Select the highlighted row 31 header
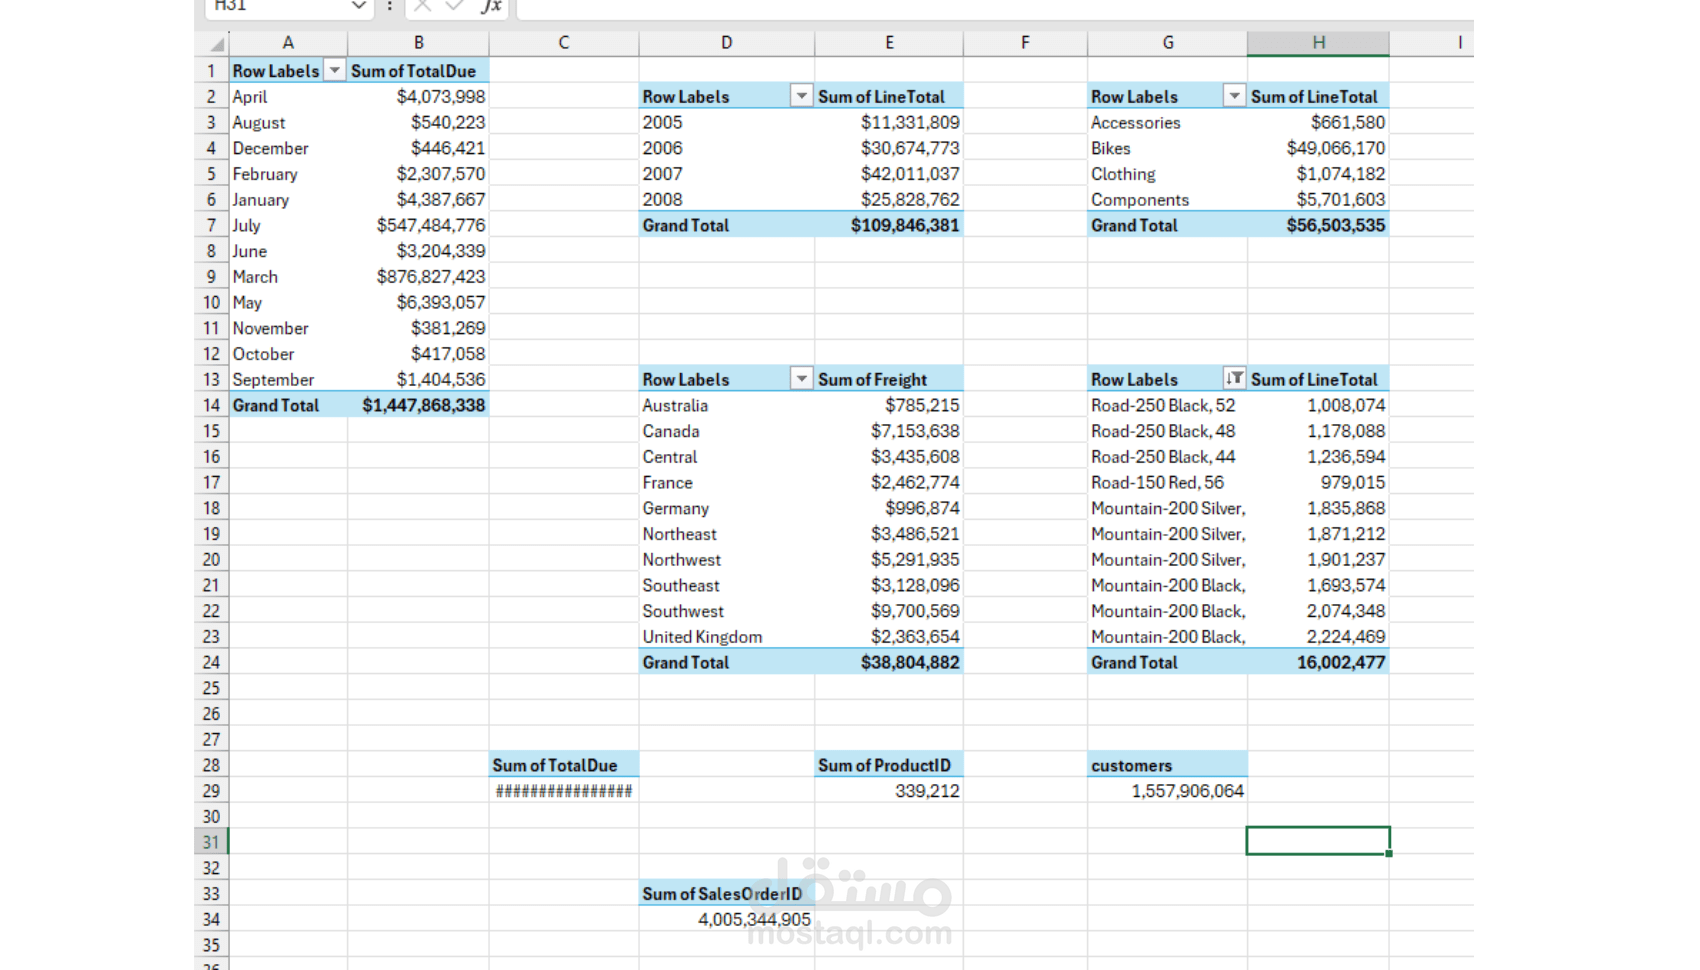This screenshot has width=1700, height=970. (211, 842)
